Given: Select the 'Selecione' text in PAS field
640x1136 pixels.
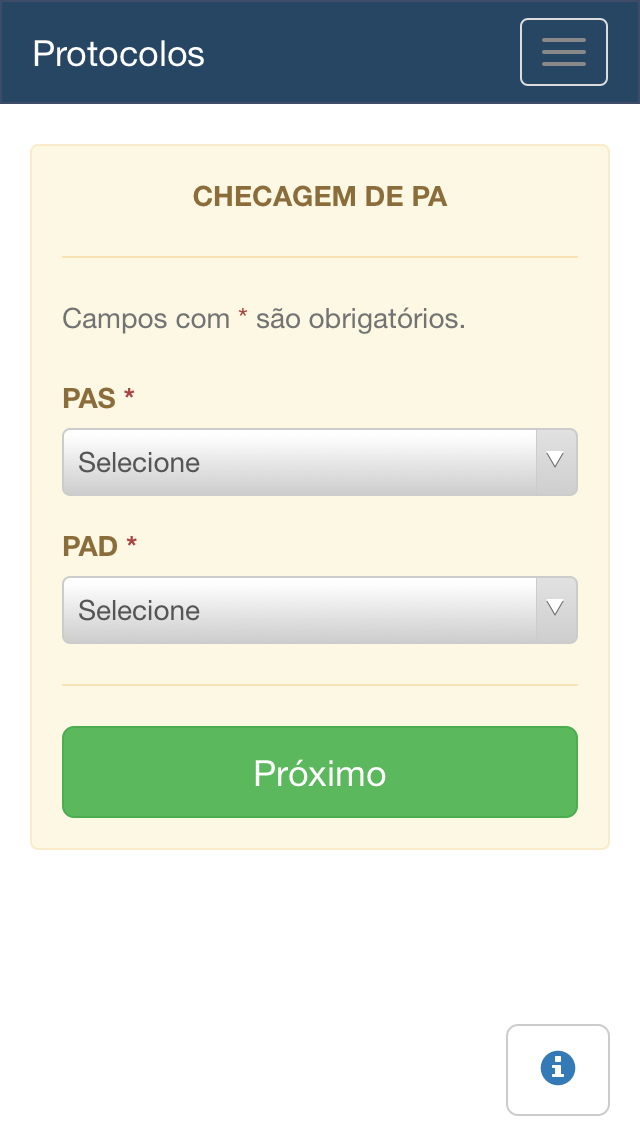Looking at the screenshot, I should pyautogui.click(x=139, y=463).
